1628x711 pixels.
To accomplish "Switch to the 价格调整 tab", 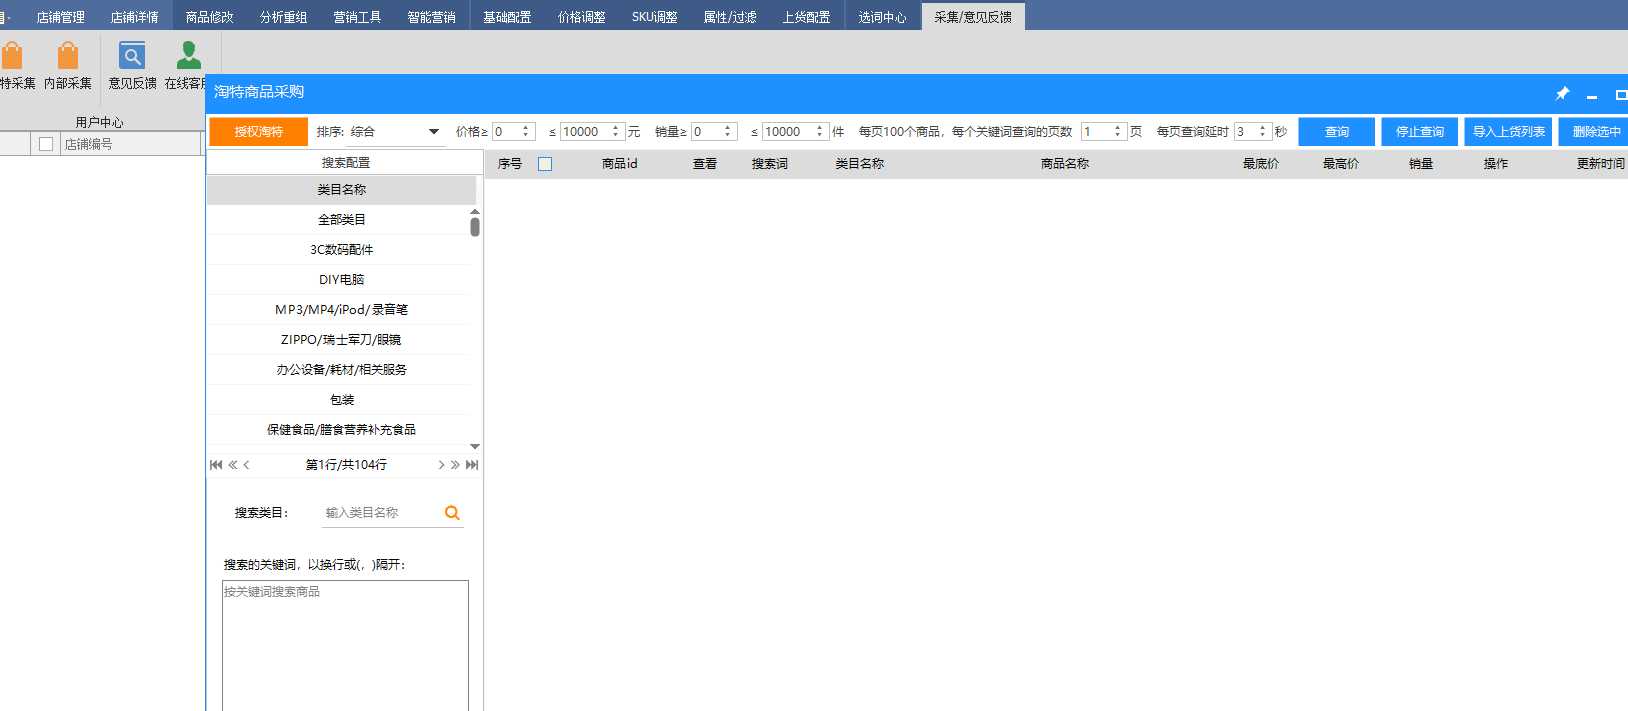I will click(581, 17).
